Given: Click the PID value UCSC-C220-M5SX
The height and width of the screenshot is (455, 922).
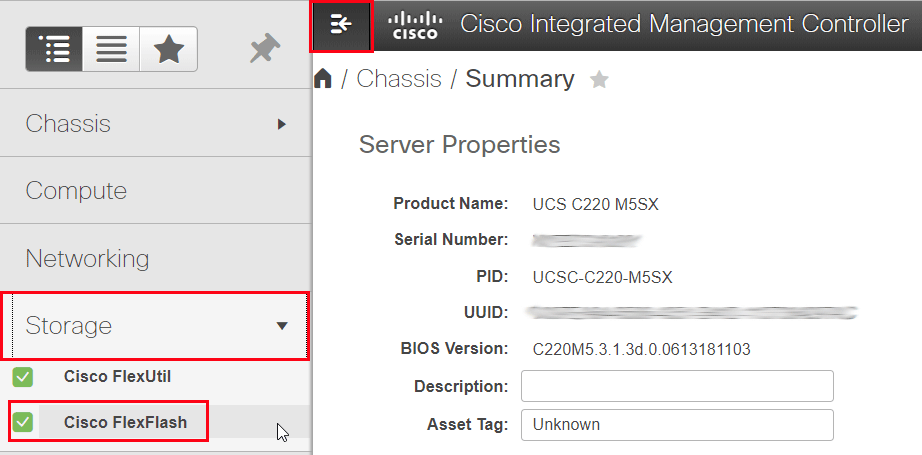Looking at the screenshot, I should coord(602,278).
